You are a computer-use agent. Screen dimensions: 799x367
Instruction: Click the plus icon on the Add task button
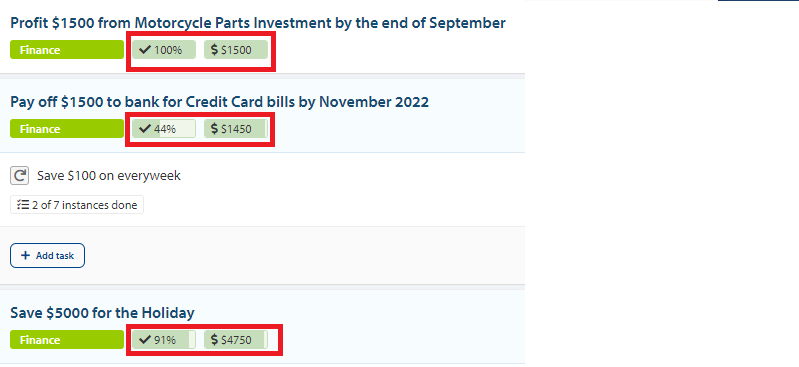[25, 255]
